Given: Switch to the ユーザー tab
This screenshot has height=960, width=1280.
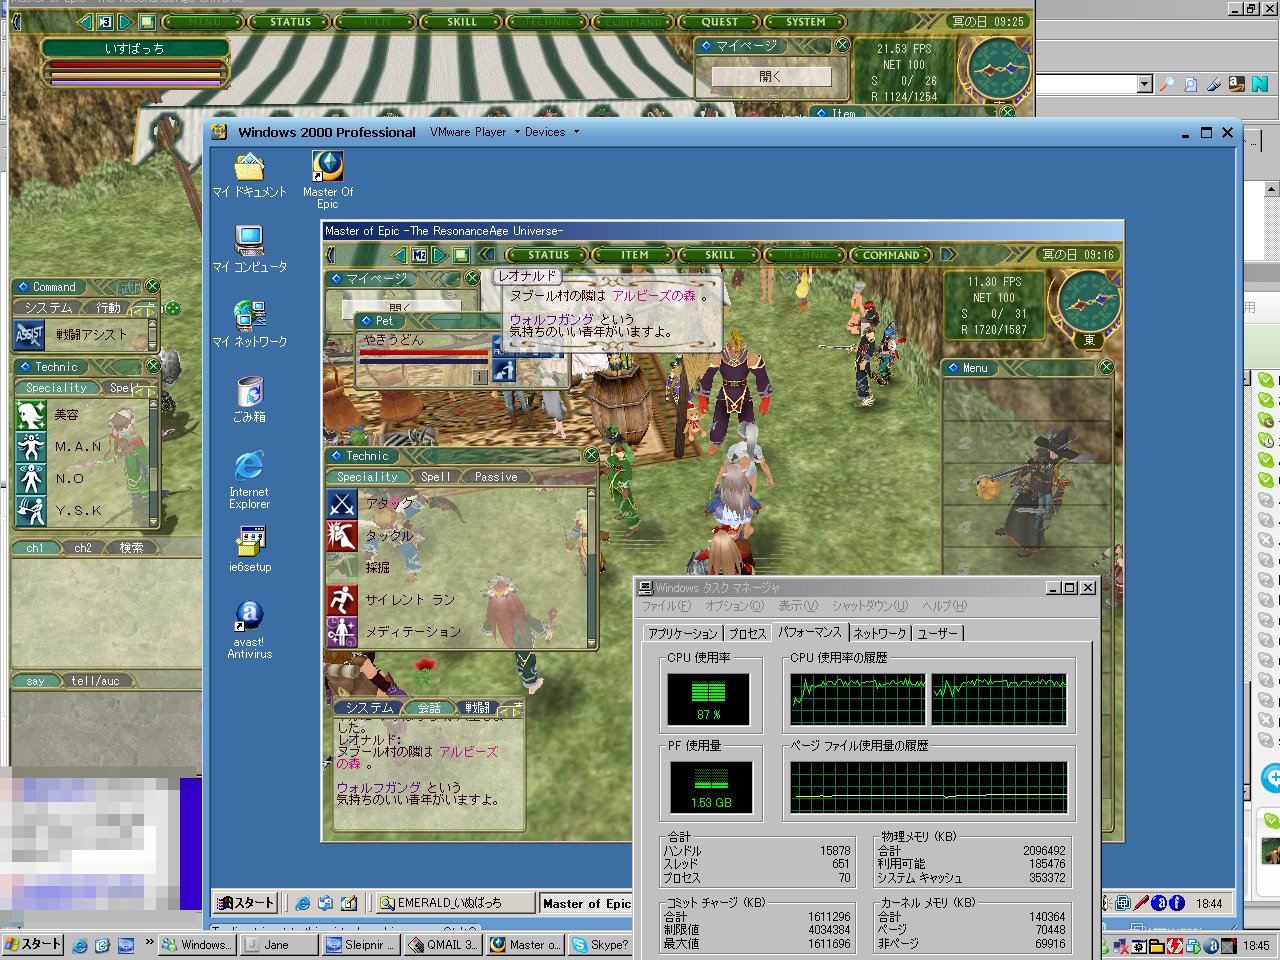Looking at the screenshot, I should pos(938,634).
